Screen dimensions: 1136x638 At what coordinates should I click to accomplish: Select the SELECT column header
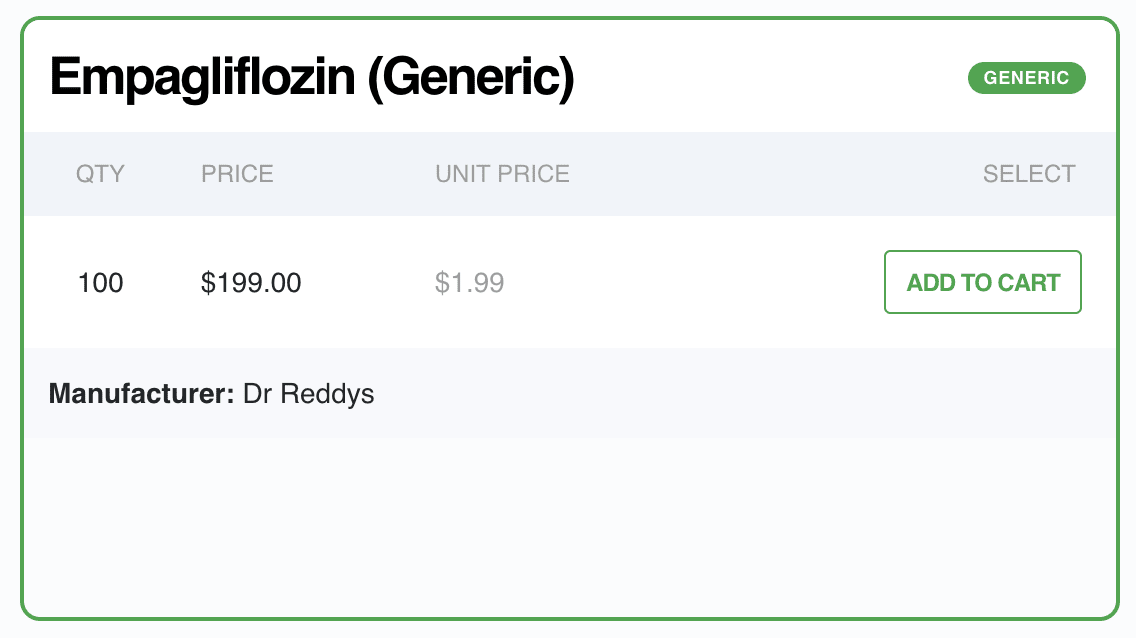[x=1029, y=174]
